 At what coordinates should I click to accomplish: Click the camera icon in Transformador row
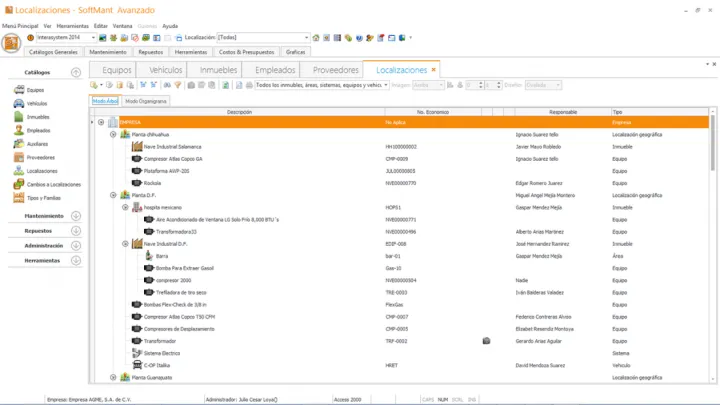point(486,341)
